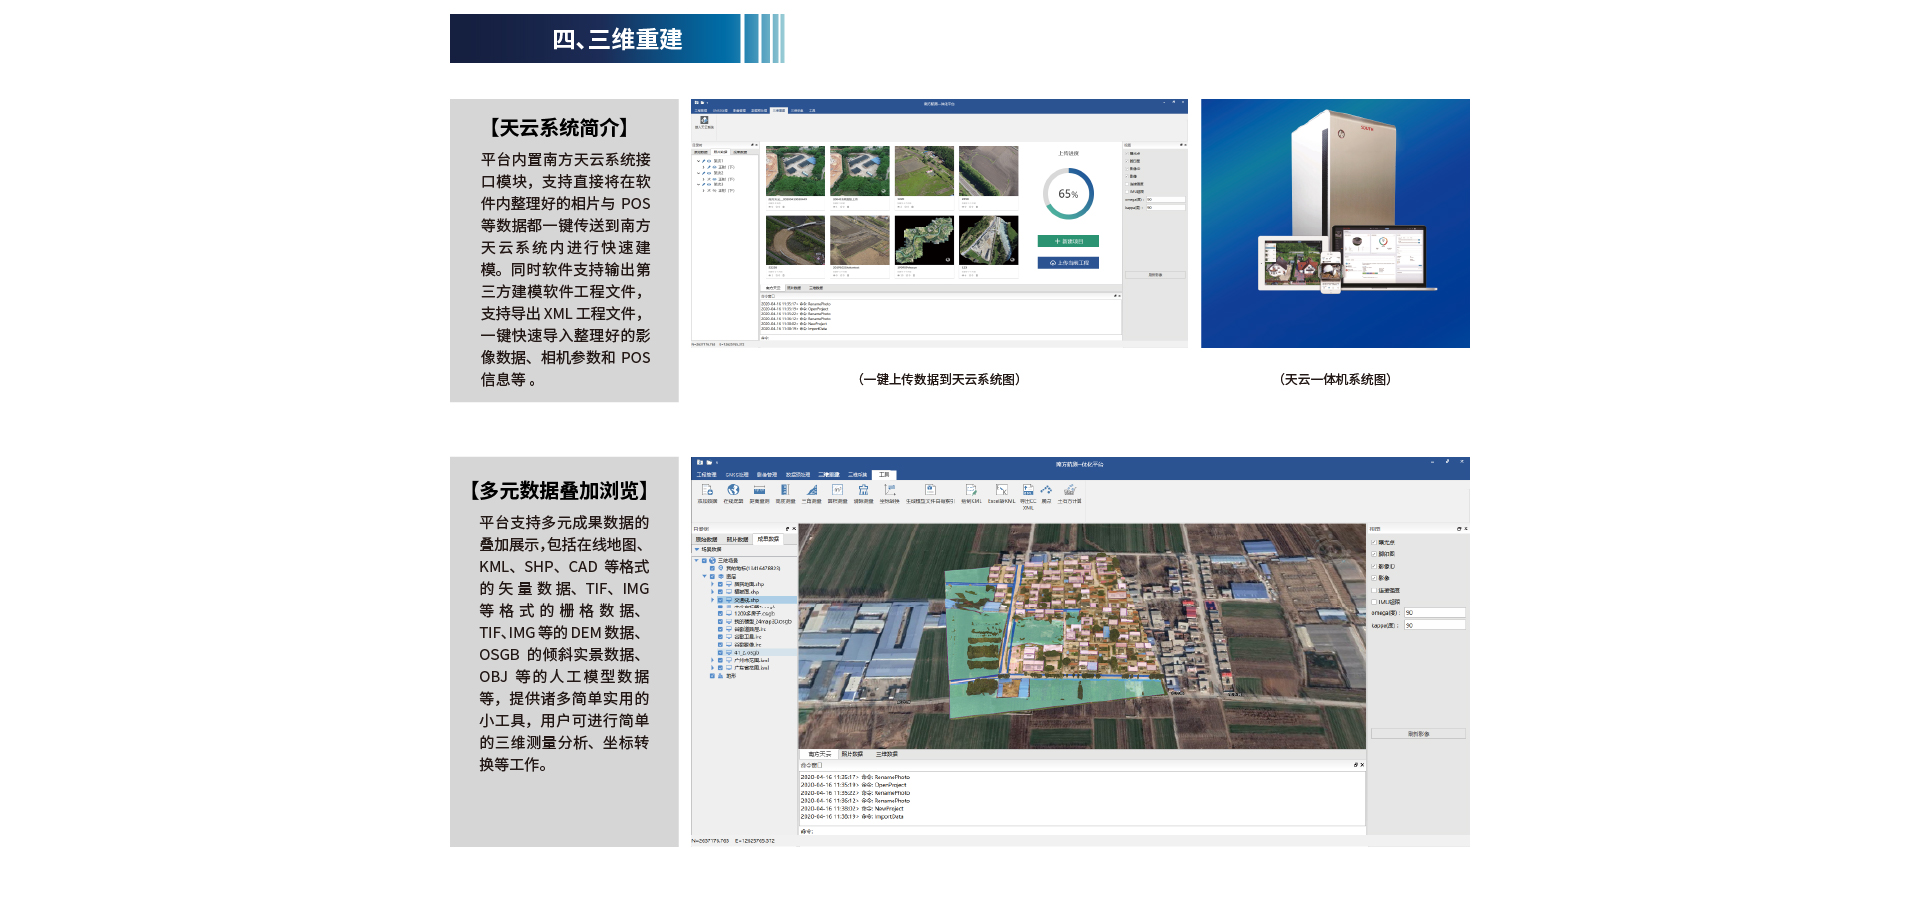Open the 坐标转换 coordinate conversion tool
Viewport: 1920px width, 910px height.
click(889, 491)
